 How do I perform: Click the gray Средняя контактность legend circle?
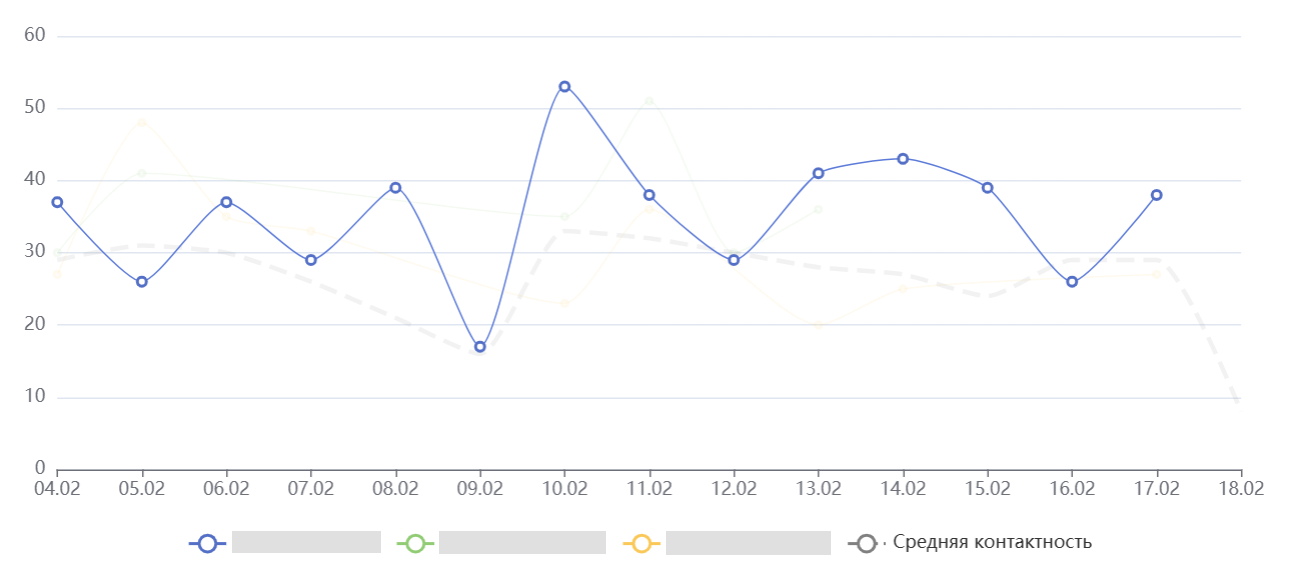pos(866,543)
